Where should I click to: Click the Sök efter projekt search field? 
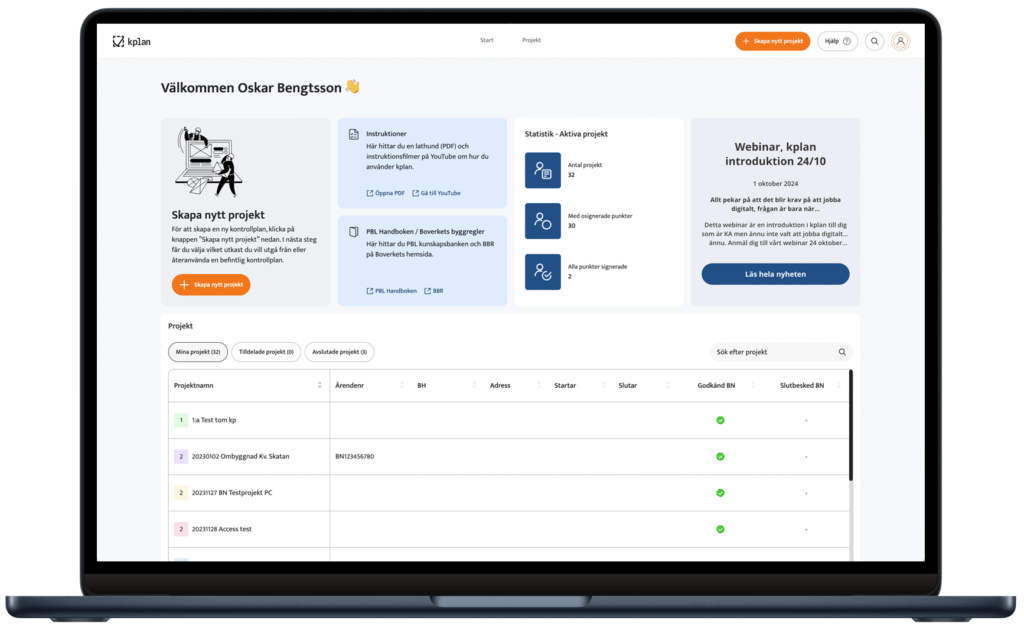click(x=772, y=352)
